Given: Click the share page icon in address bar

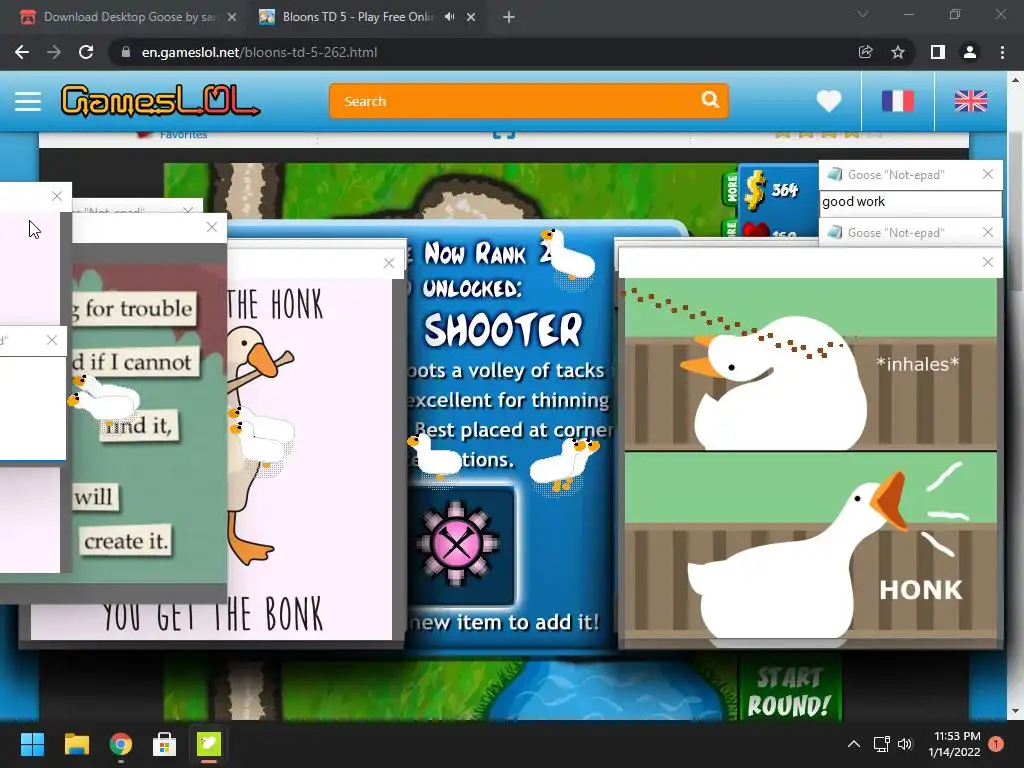Looking at the screenshot, I should pyautogui.click(x=865, y=52).
